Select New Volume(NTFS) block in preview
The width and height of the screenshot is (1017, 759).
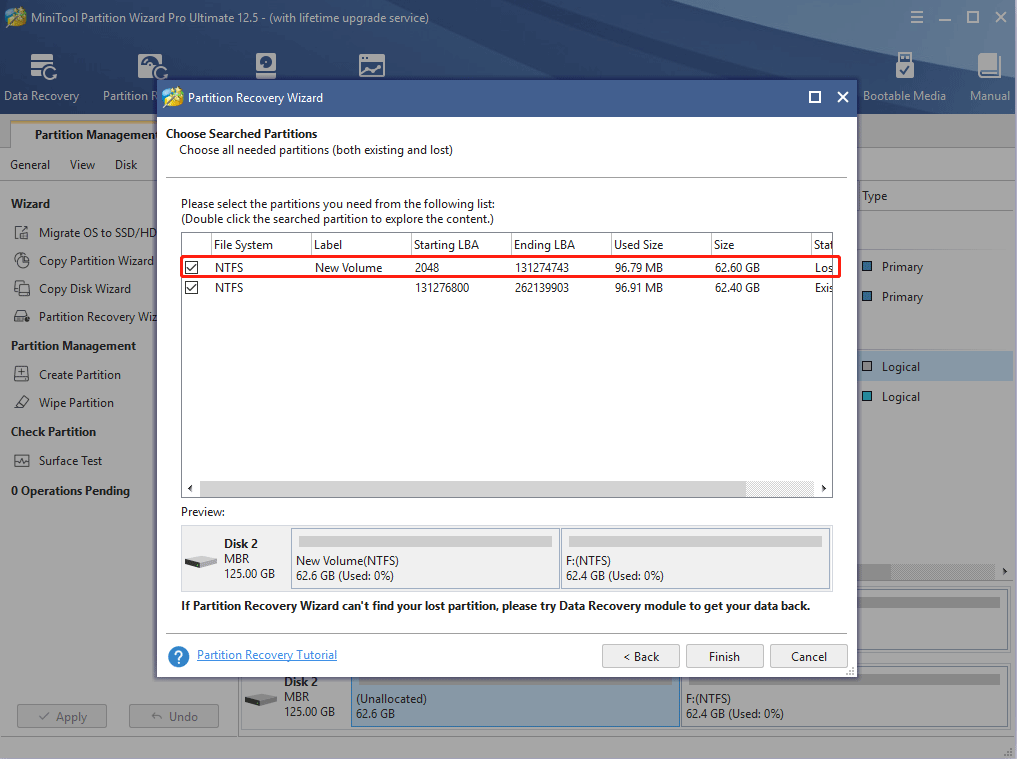click(x=425, y=559)
